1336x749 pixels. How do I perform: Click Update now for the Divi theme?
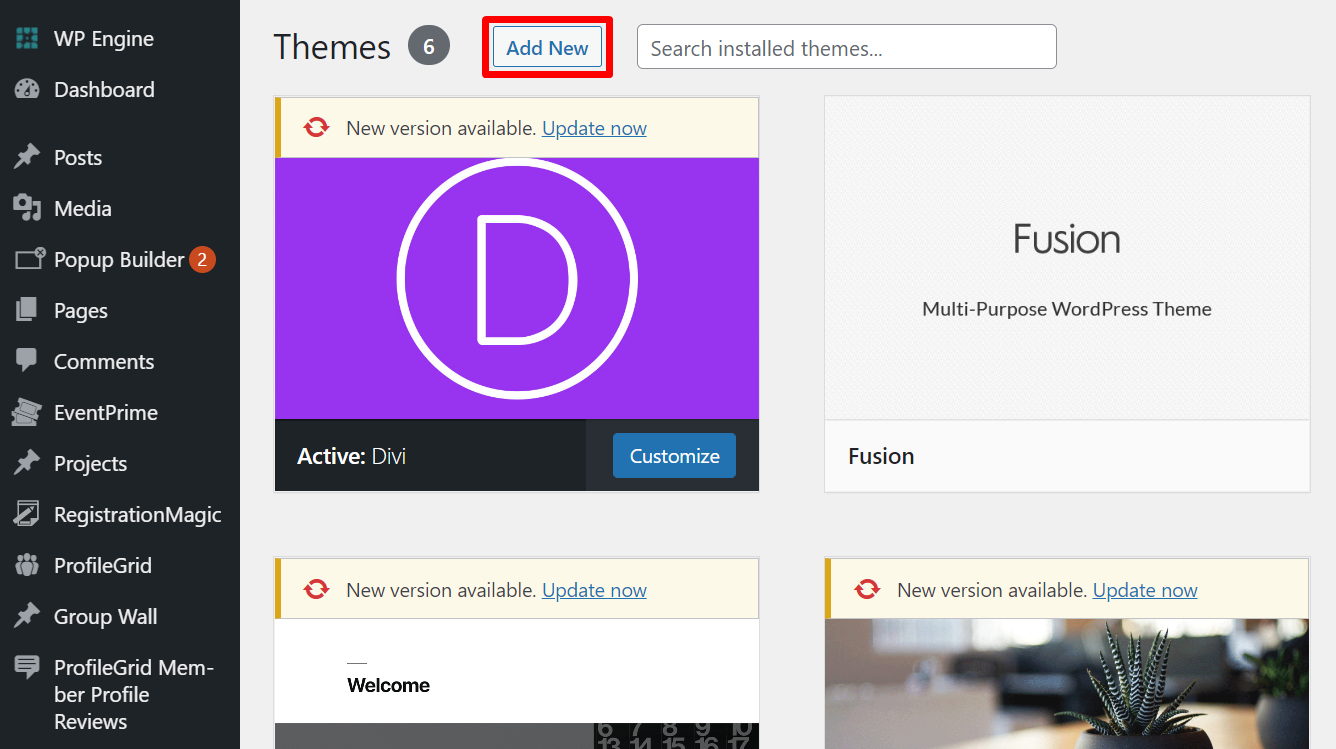click(x=594, y=128)
